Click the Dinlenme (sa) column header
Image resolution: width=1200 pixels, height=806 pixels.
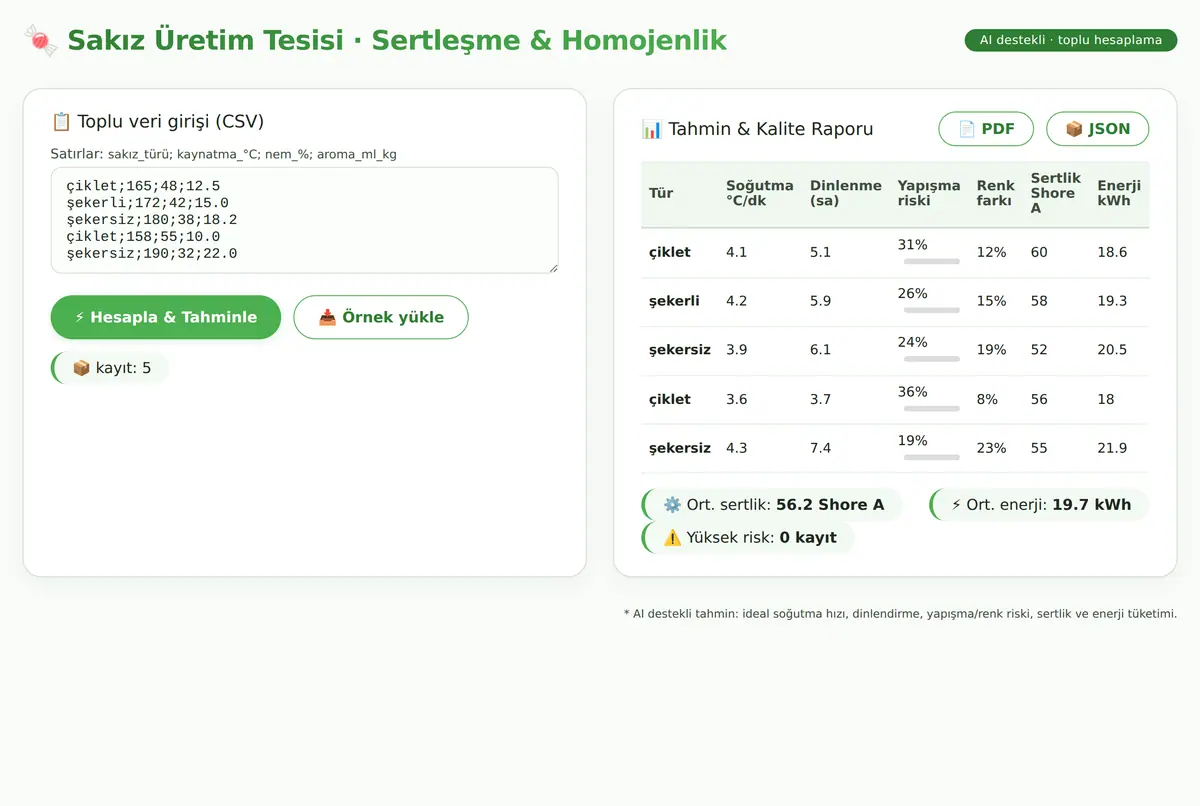tap(846, 194)
